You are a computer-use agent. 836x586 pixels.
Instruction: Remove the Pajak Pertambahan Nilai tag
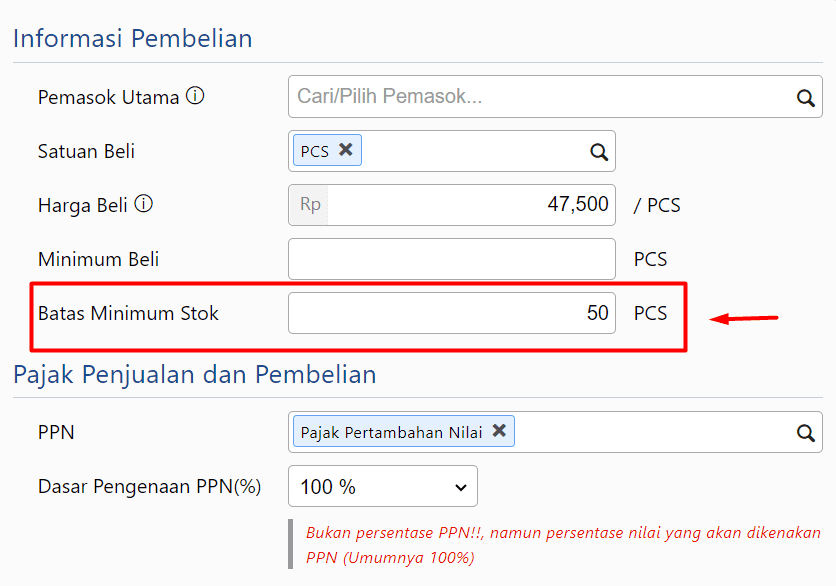(499, 431)
